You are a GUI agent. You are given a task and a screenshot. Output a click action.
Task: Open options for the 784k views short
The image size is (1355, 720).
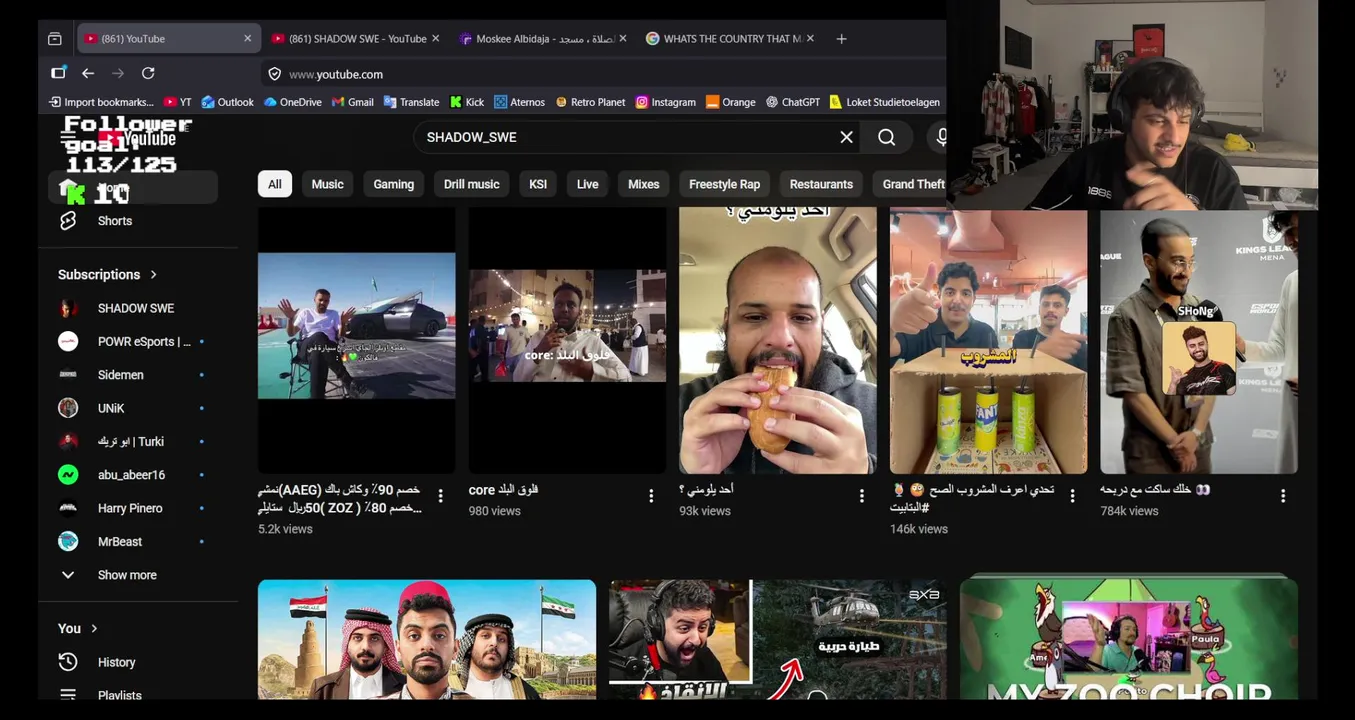coord(1283,496)
